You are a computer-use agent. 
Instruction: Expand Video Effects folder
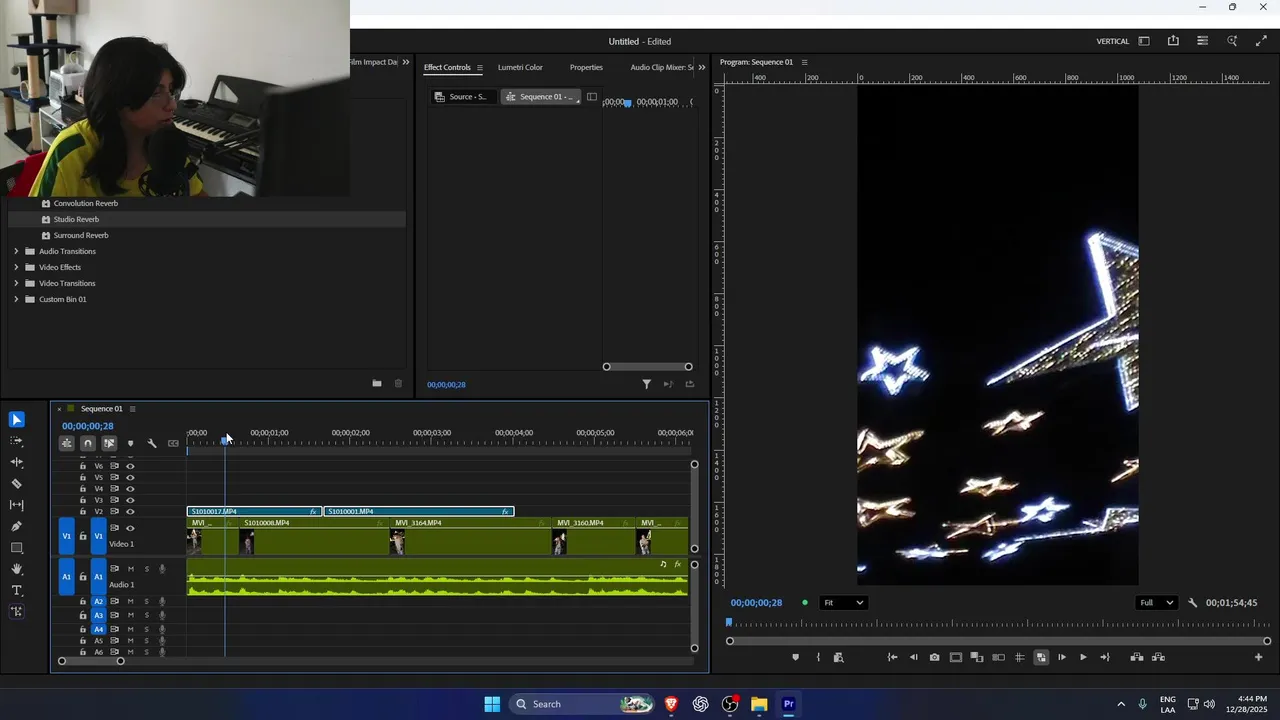(x=16, y=267)
